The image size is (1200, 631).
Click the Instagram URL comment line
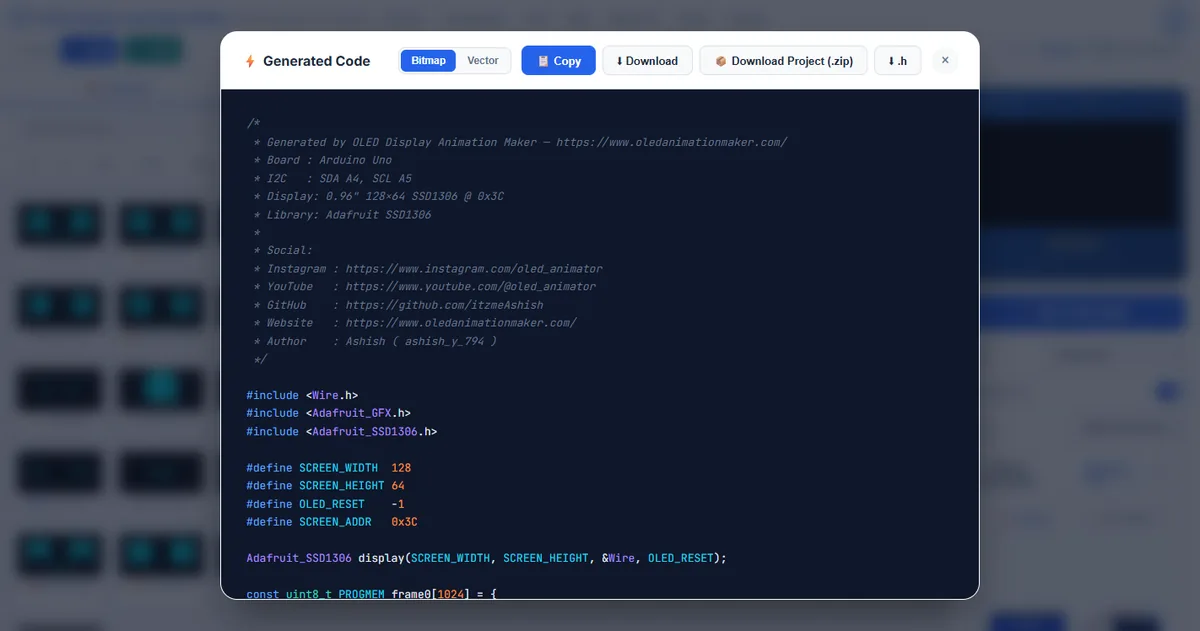click(x=428, y=269)
